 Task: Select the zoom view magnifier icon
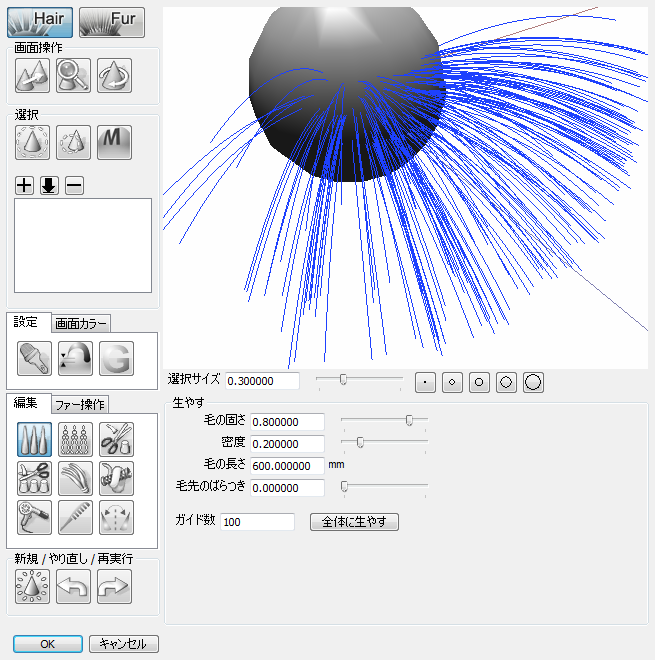click(73, 76)
